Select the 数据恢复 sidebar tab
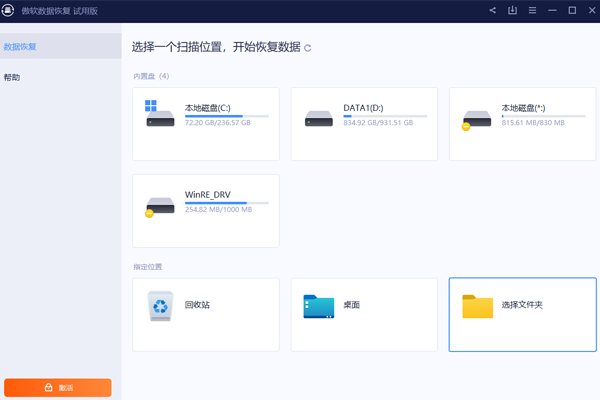This screenshot has height=400, width=600. (20, 47)
